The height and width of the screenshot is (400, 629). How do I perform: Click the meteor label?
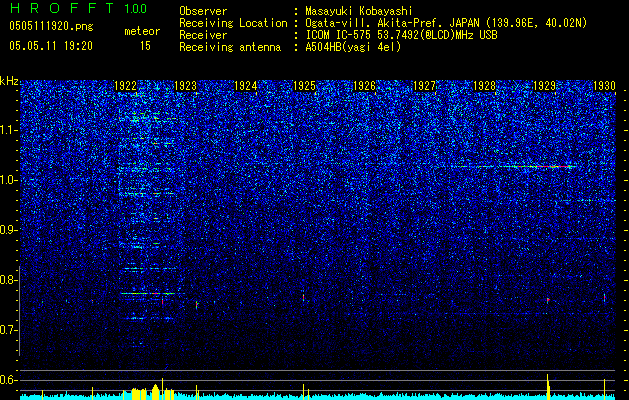pyautogui.click(x=142, y=31)
